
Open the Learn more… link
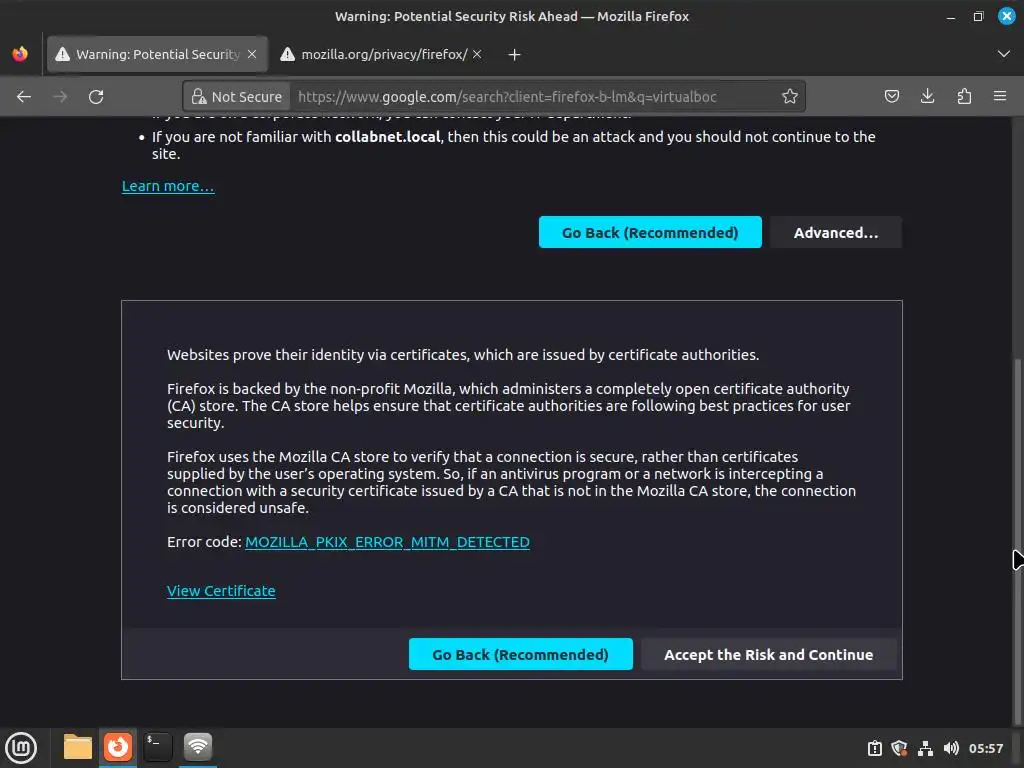click(x=168, y=186)
